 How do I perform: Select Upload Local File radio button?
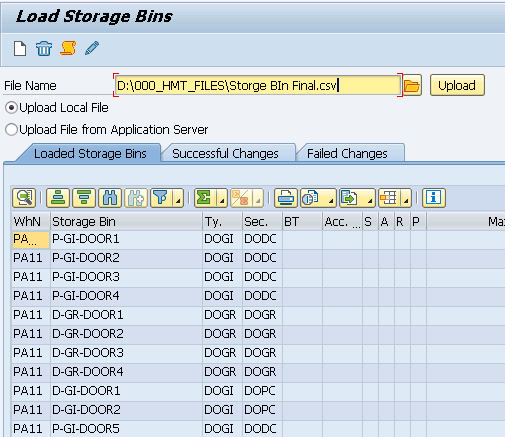(11, 108)
